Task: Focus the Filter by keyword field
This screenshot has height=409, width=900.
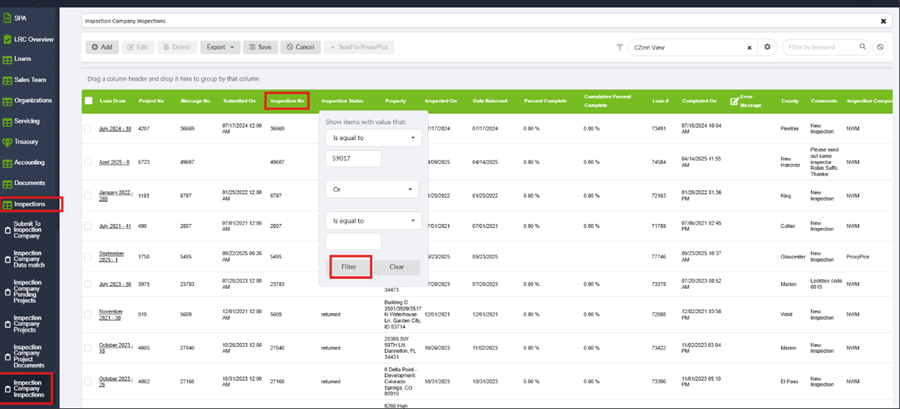Action: click(821, 47)
